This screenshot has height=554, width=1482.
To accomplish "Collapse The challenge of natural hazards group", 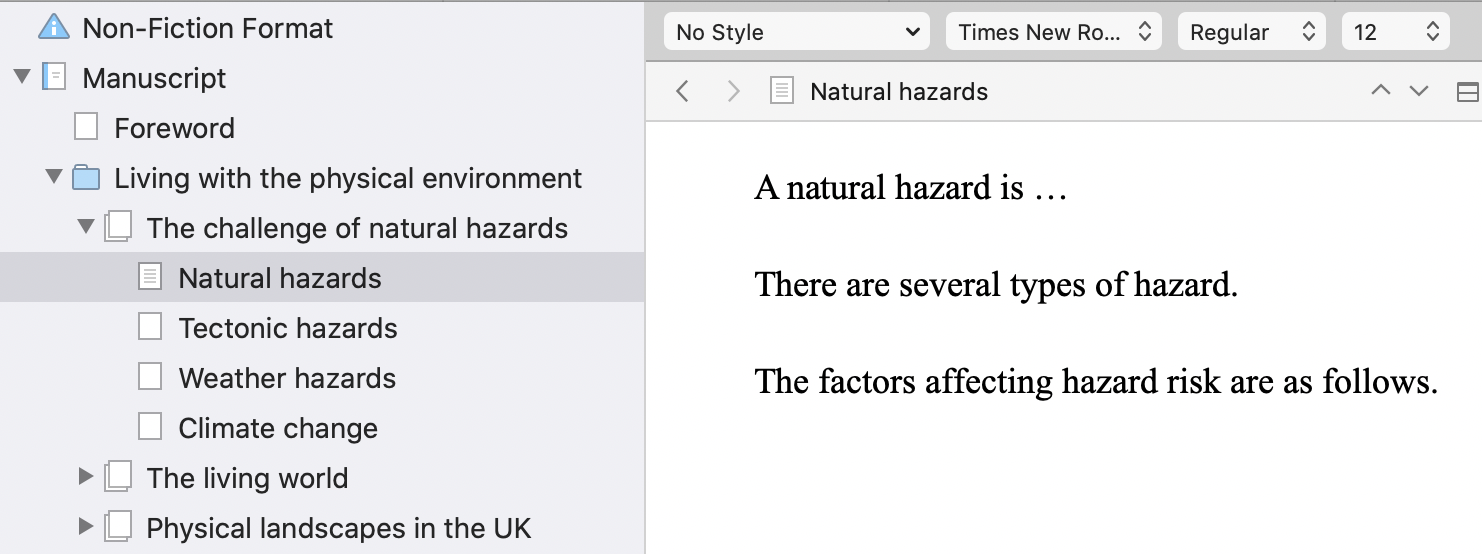I will pos(86,227).
